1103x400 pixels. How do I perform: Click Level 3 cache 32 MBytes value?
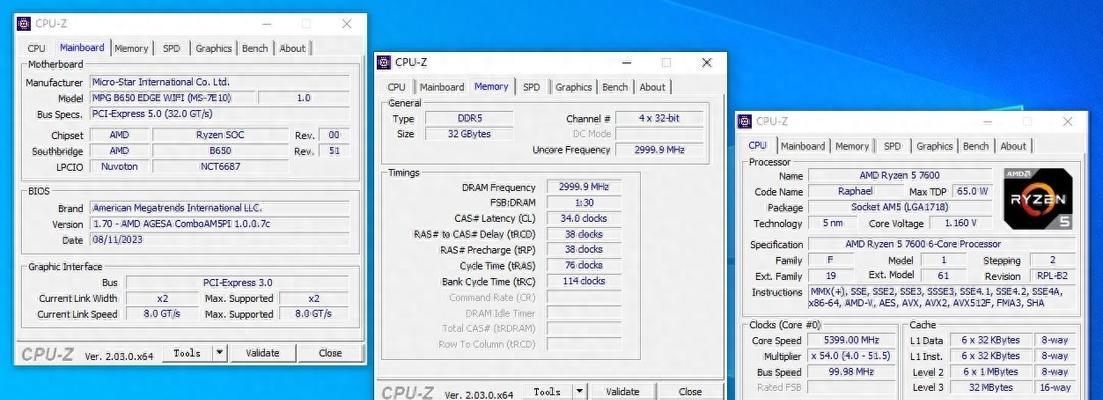[x=990, y=387]
